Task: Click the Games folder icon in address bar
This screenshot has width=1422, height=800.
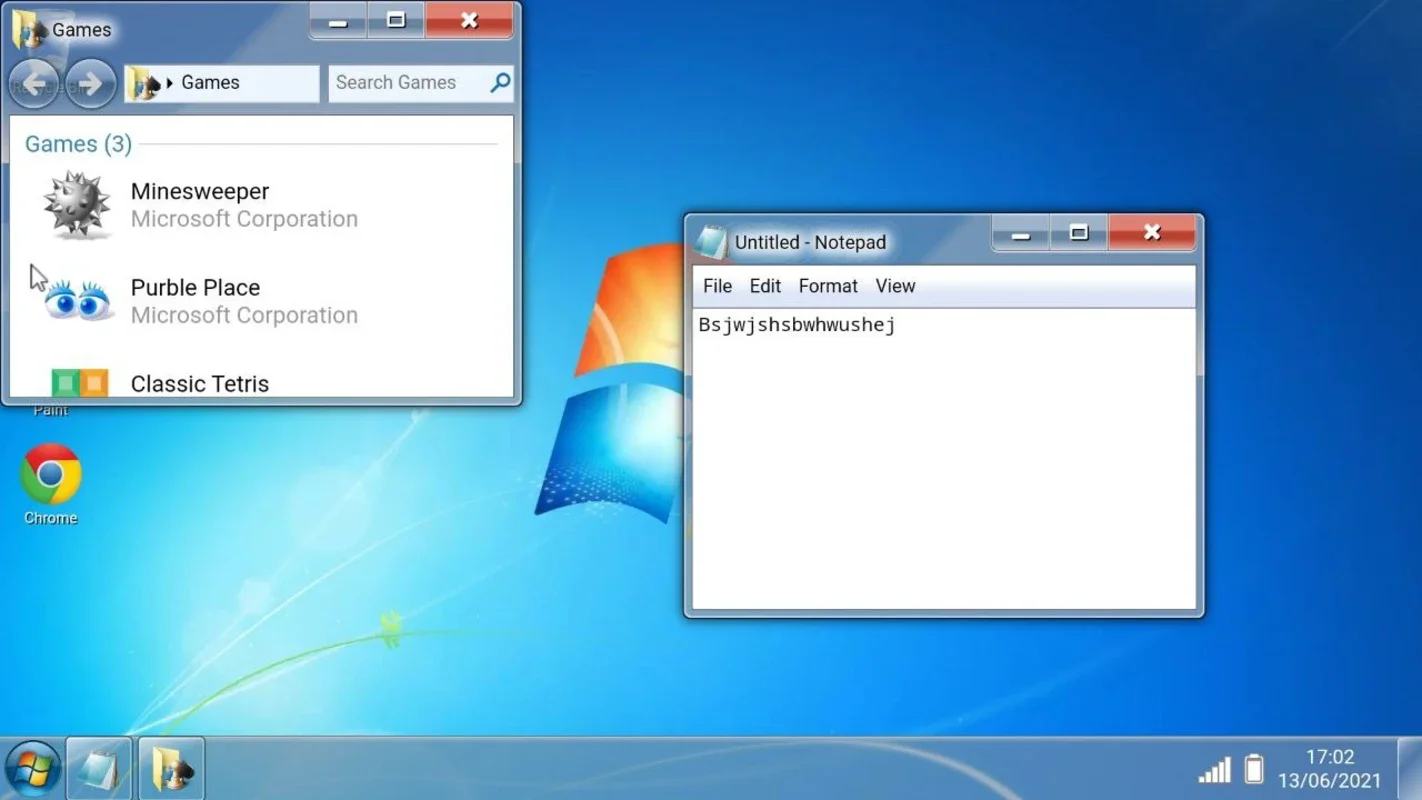Action: tap(145, 84)
